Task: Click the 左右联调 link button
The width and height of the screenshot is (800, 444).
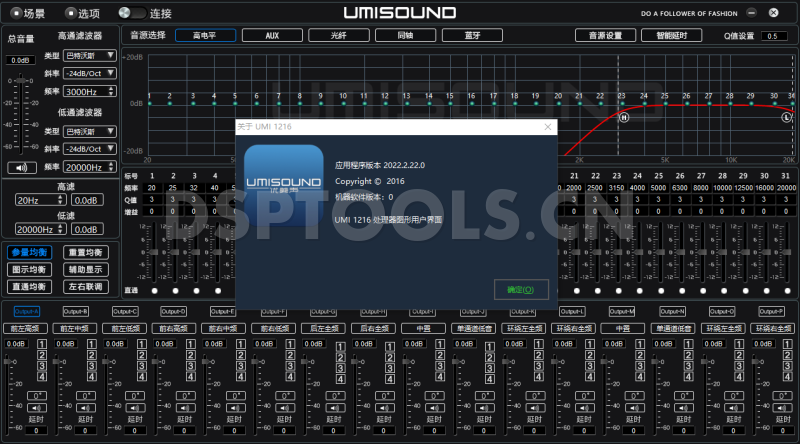Action: click(x=86, y=286)
